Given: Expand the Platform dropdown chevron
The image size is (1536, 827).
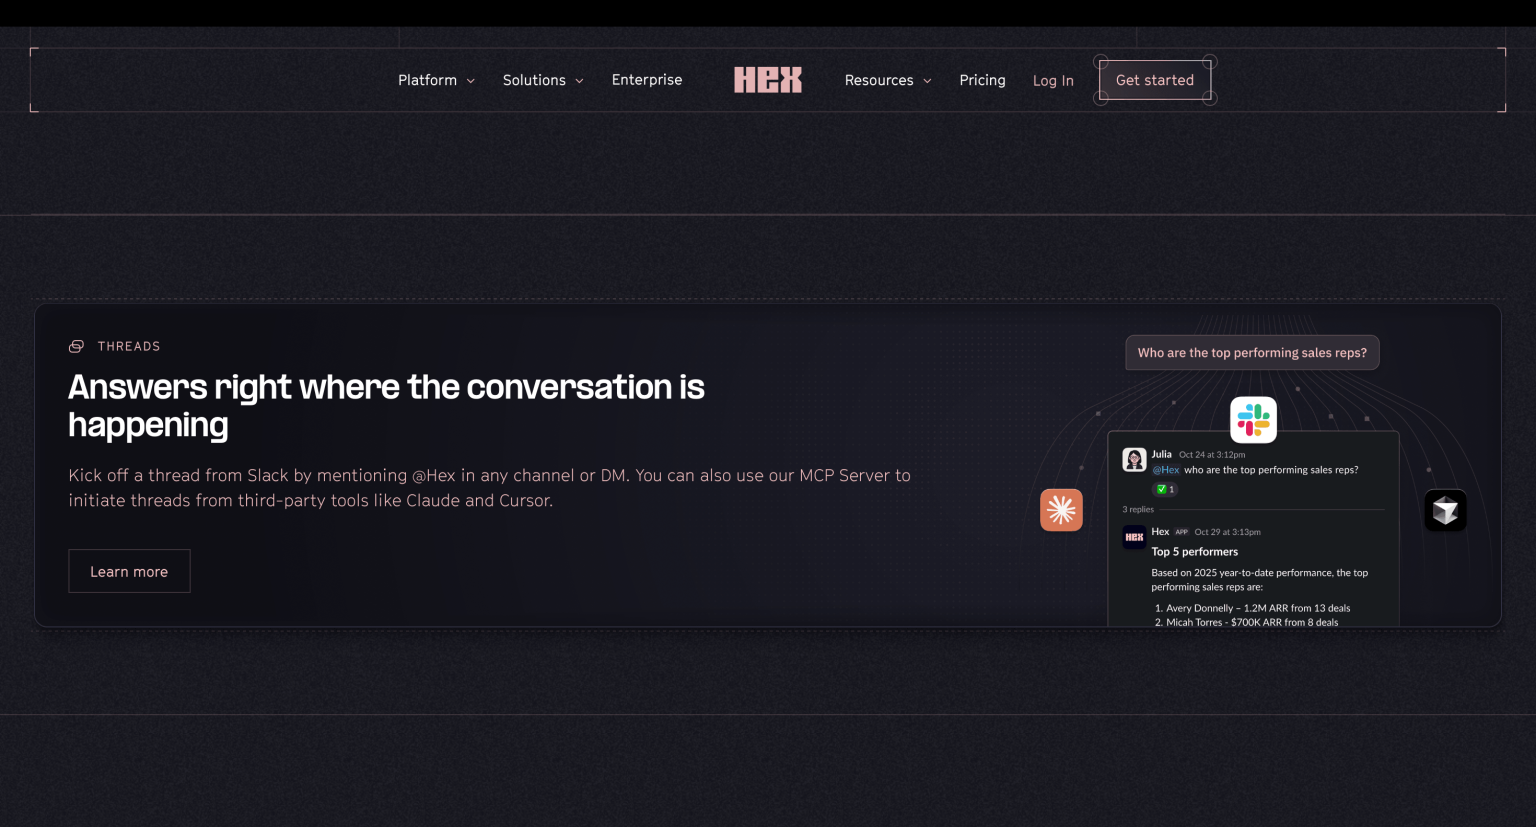Looking at the screenshot, I should (x=470, y=81).
